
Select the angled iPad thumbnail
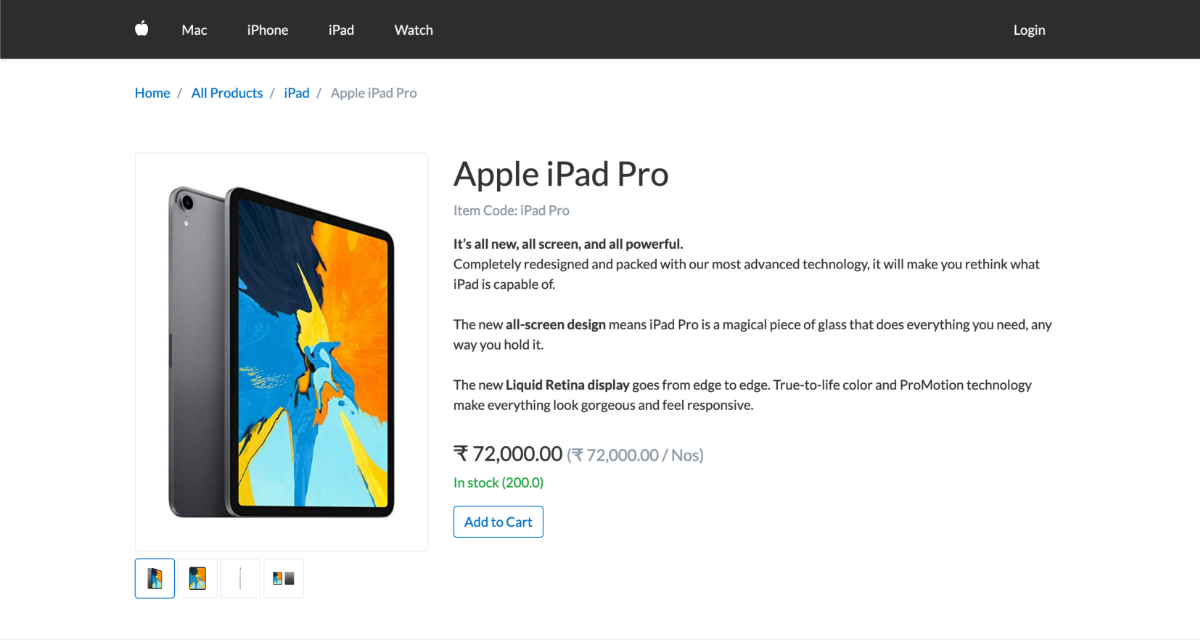(x=155, y=578)
